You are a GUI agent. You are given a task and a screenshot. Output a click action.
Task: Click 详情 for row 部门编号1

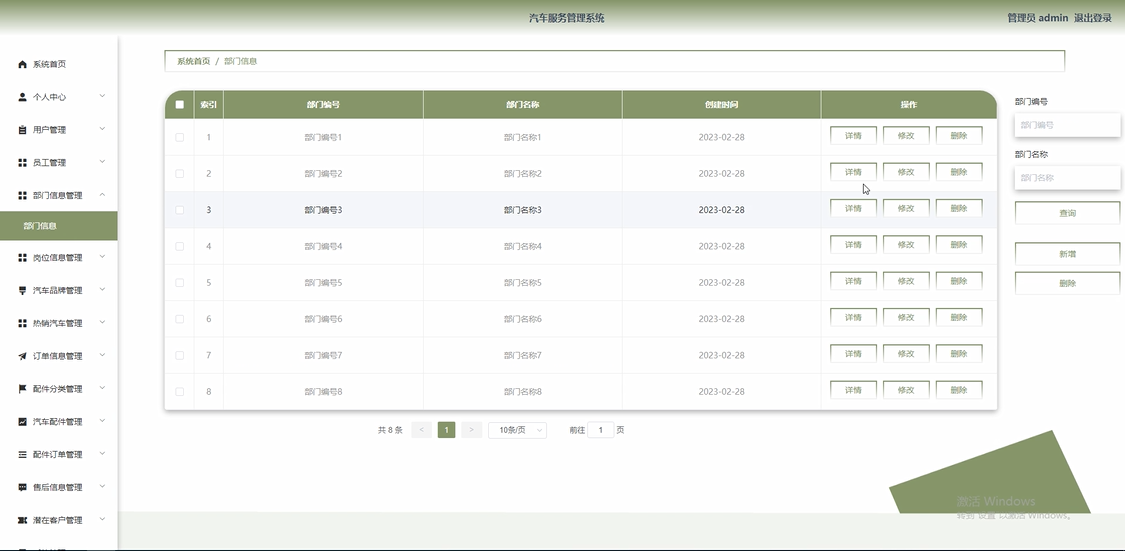pyautogui.click(x=853, y=136)
